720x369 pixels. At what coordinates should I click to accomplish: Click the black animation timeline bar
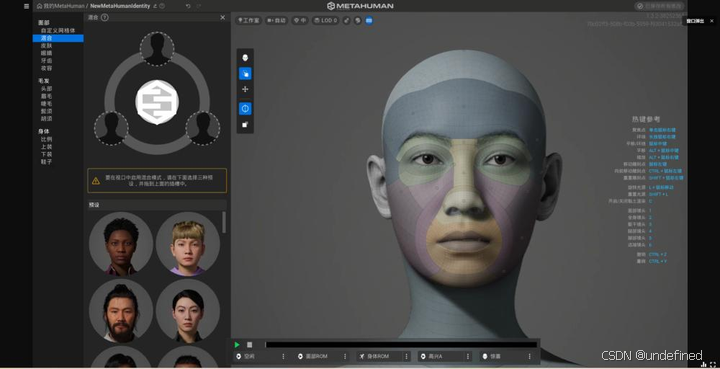point(401,345)
